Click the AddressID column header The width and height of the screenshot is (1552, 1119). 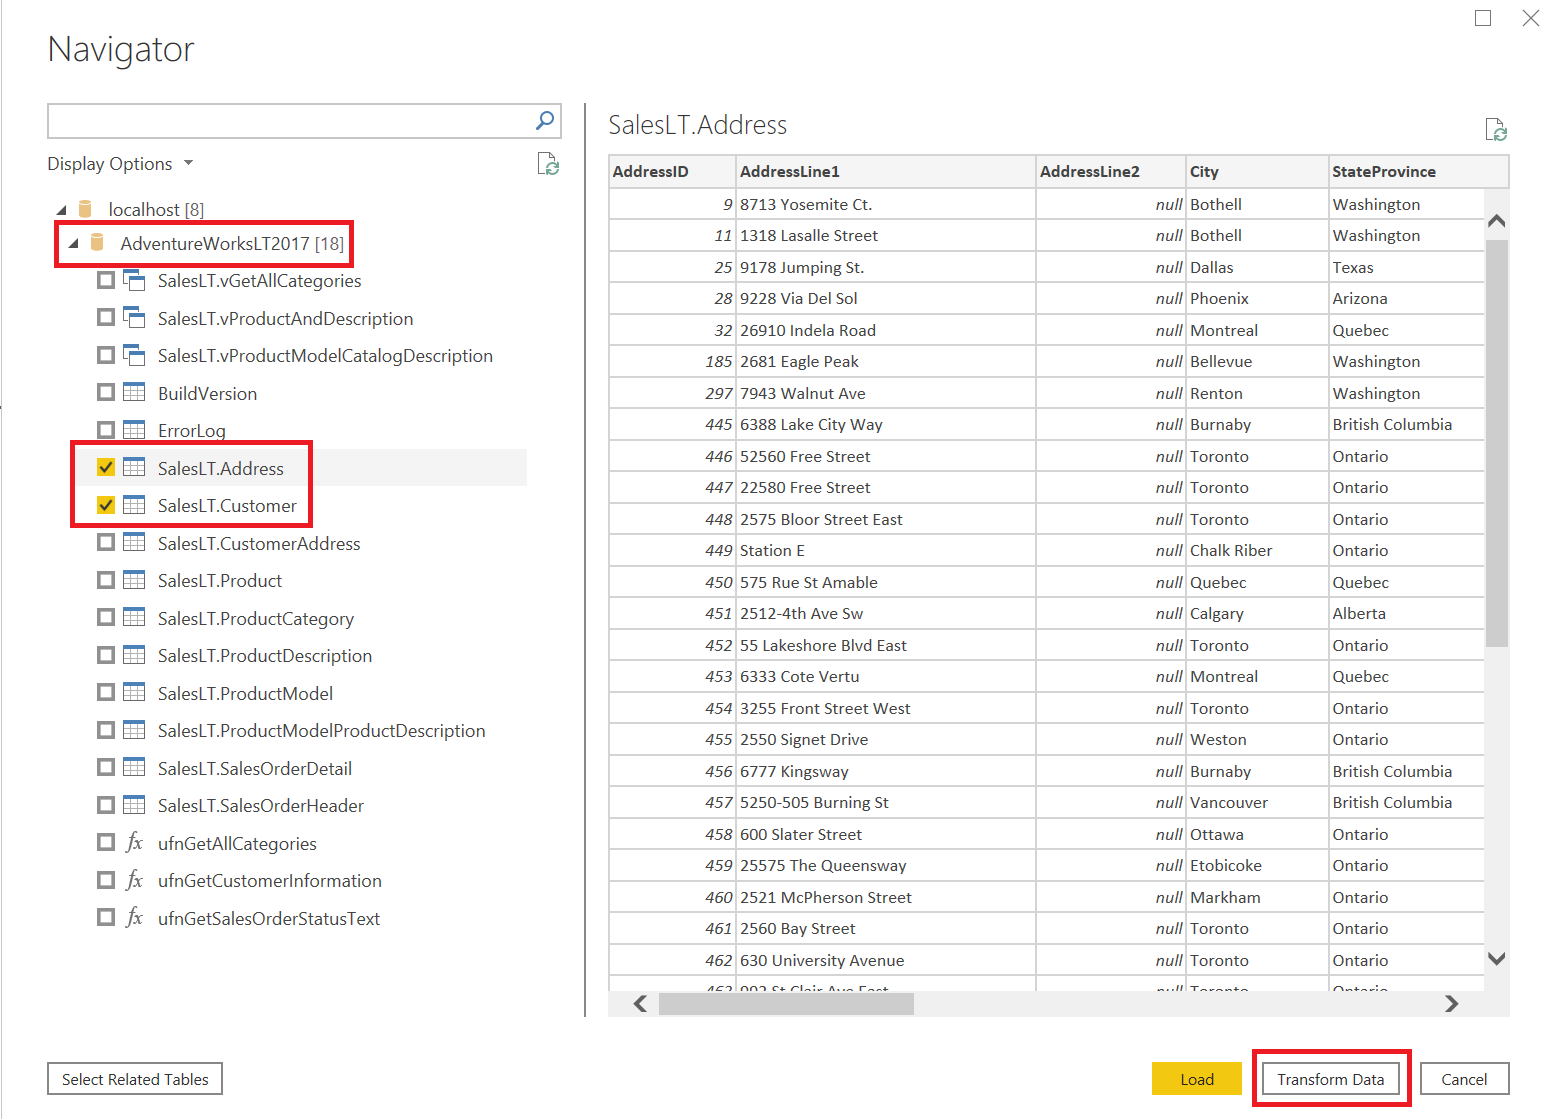coord(672,171)
